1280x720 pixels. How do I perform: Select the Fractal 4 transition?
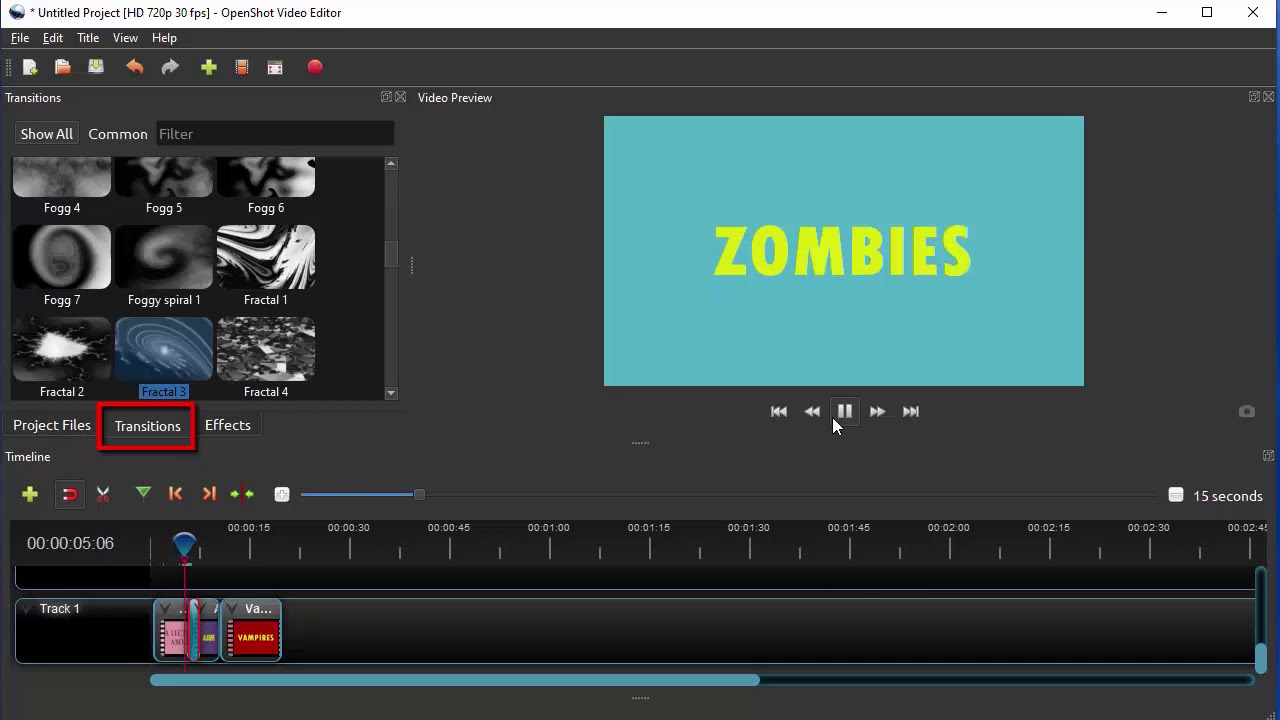266,358
